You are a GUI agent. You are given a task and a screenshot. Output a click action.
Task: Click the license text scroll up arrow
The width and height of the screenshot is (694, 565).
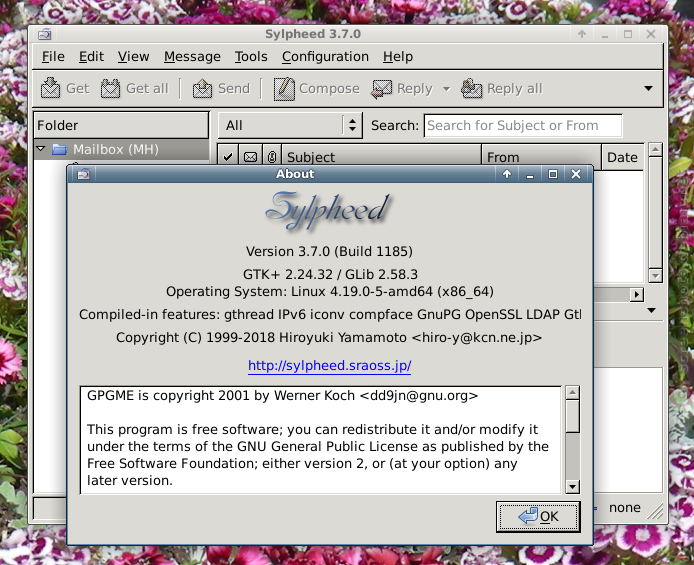point(573,392)
